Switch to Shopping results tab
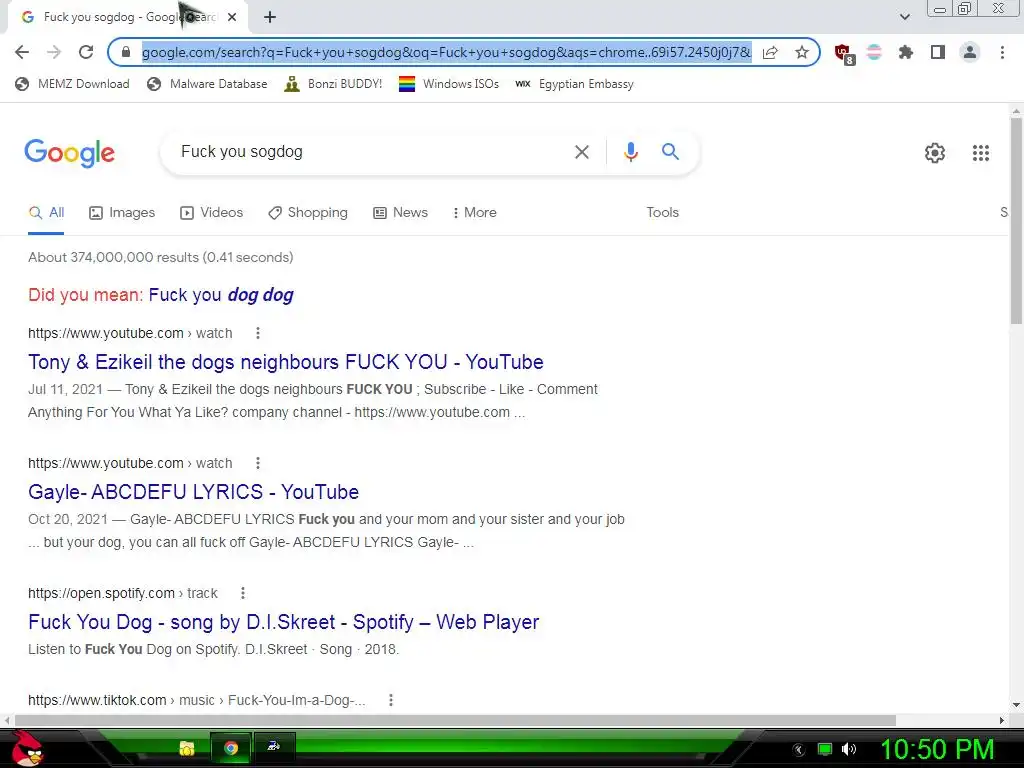The height and width of the screenshot is (768, 1024). [308, 213]
